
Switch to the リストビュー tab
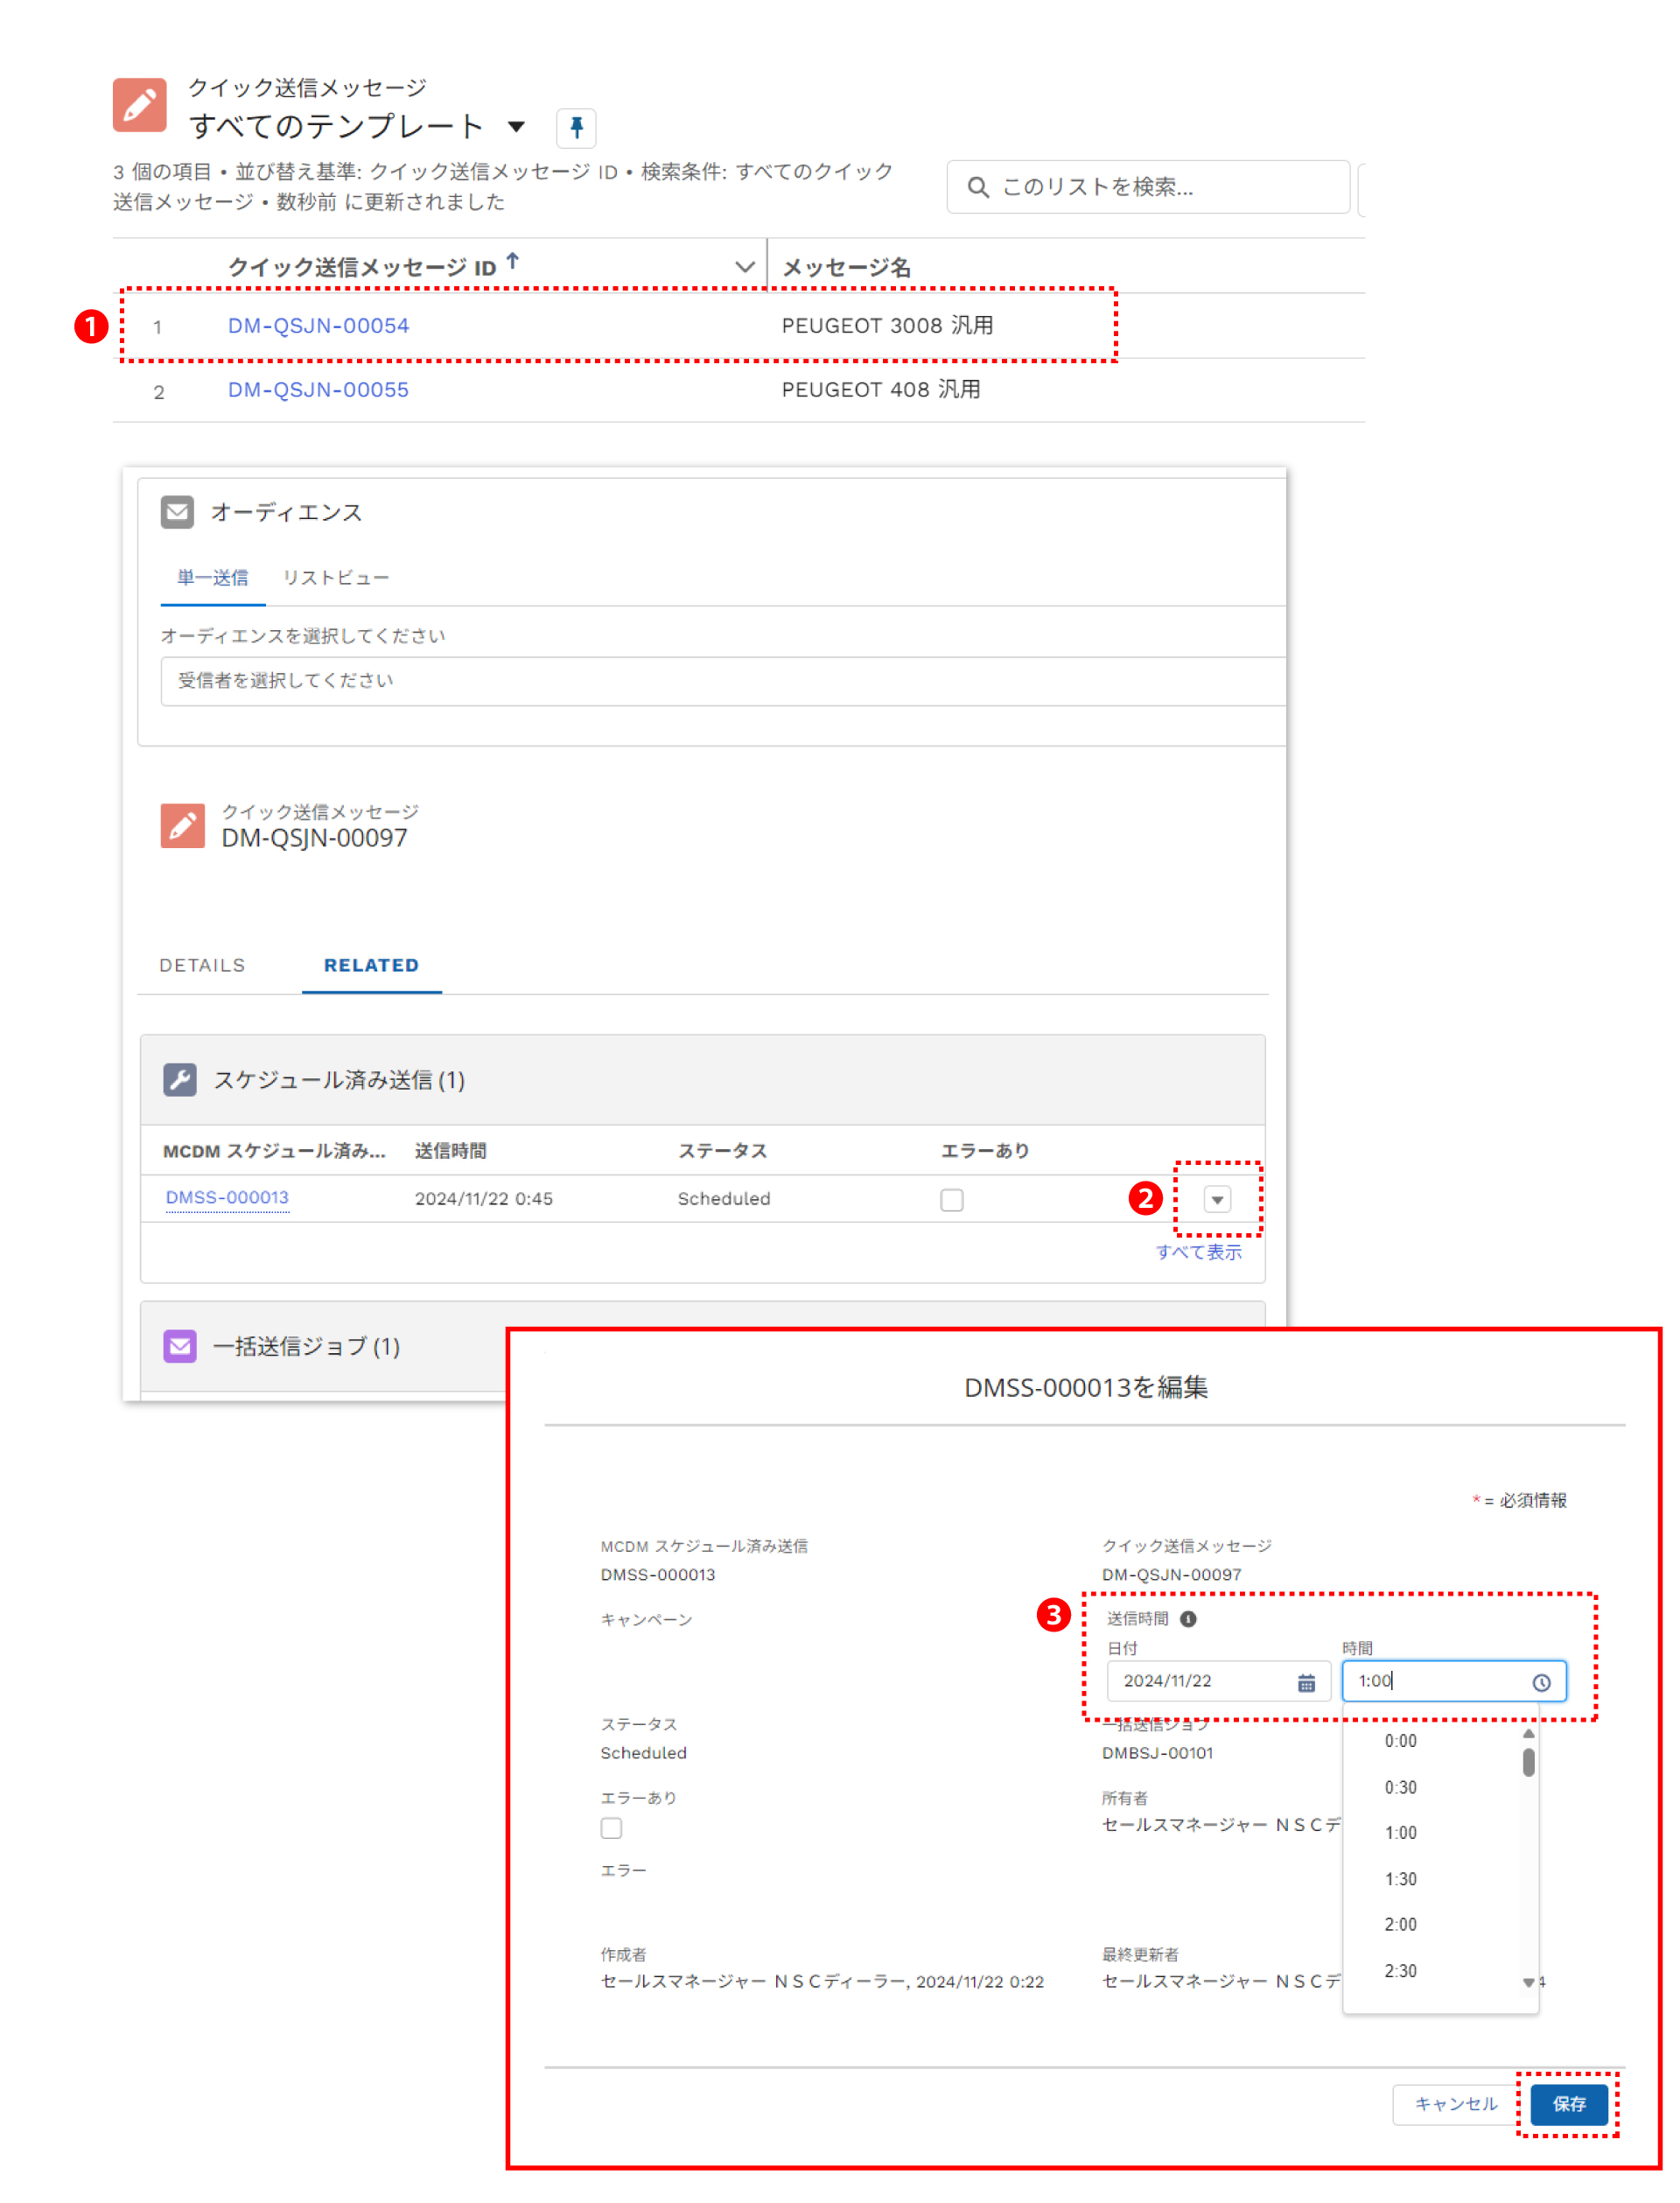pos(335,578)
